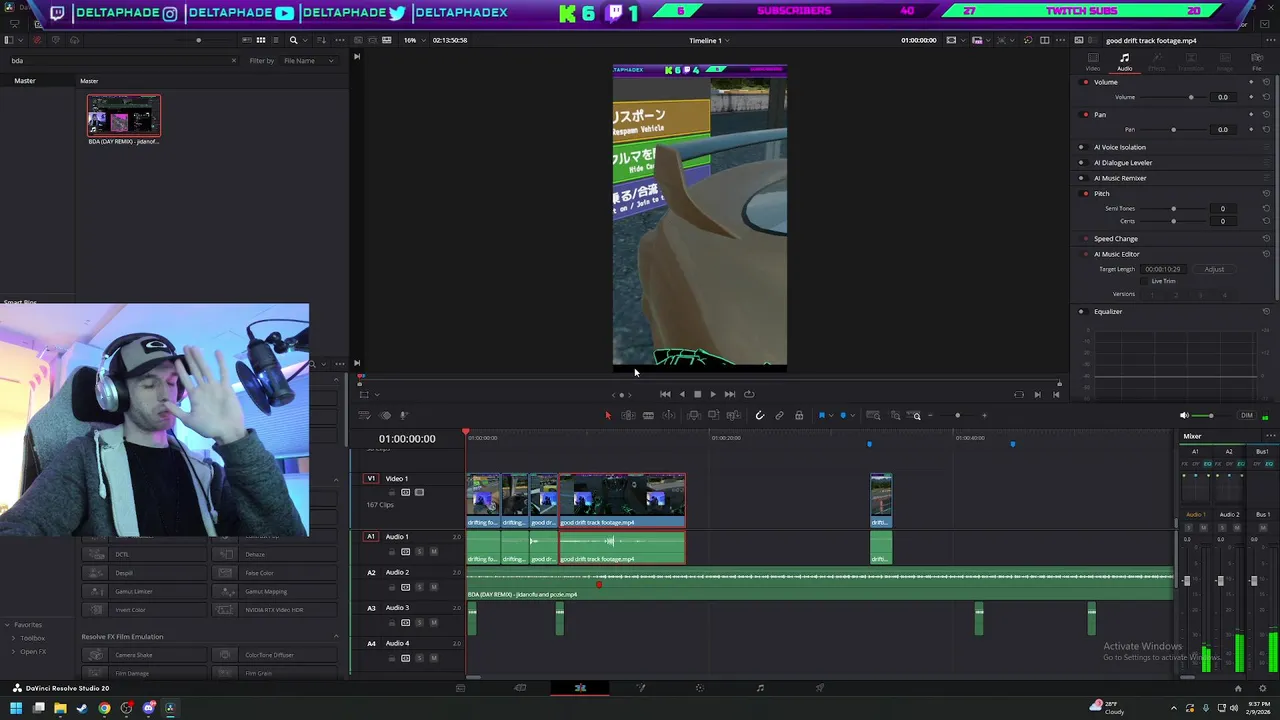Enable the Equalizer section toggle
This screenshot has height=720, width=1280.
(1081, 311)
